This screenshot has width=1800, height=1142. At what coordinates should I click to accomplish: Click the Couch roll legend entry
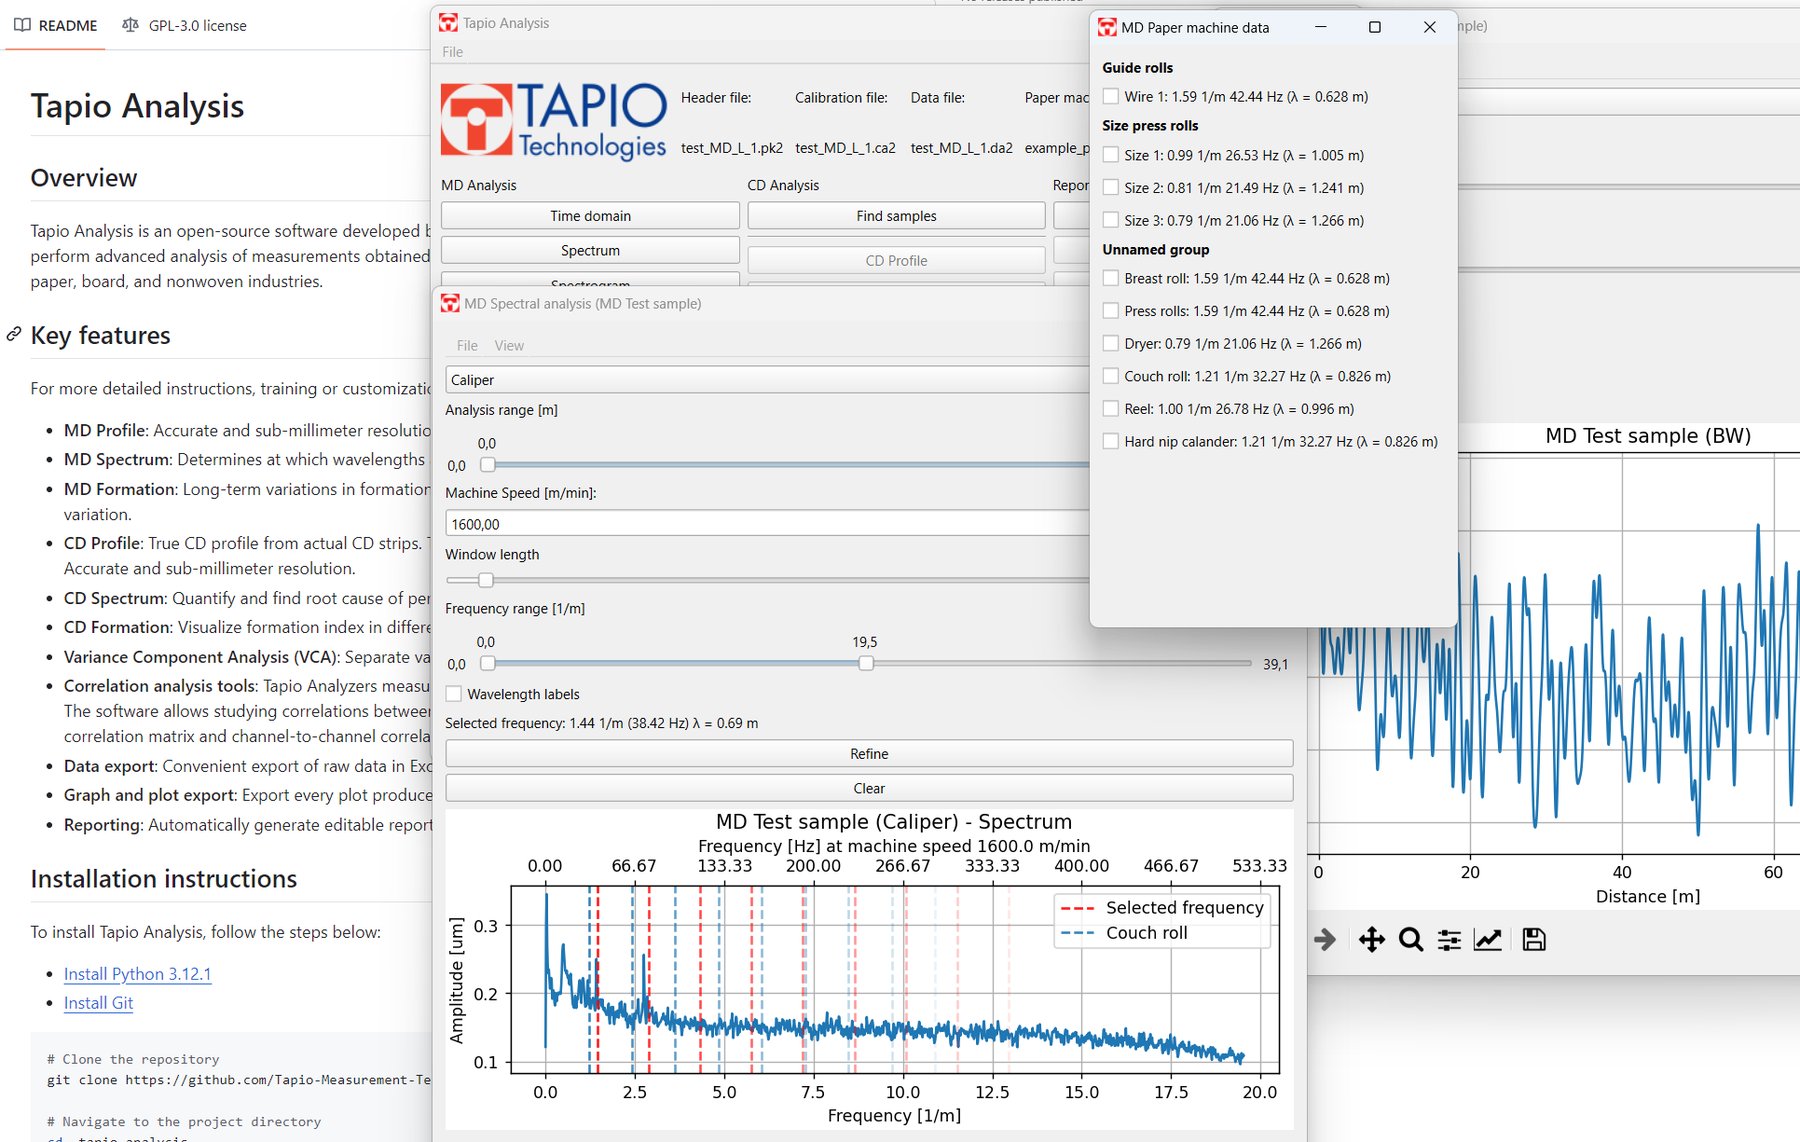tap(1124, 933)
